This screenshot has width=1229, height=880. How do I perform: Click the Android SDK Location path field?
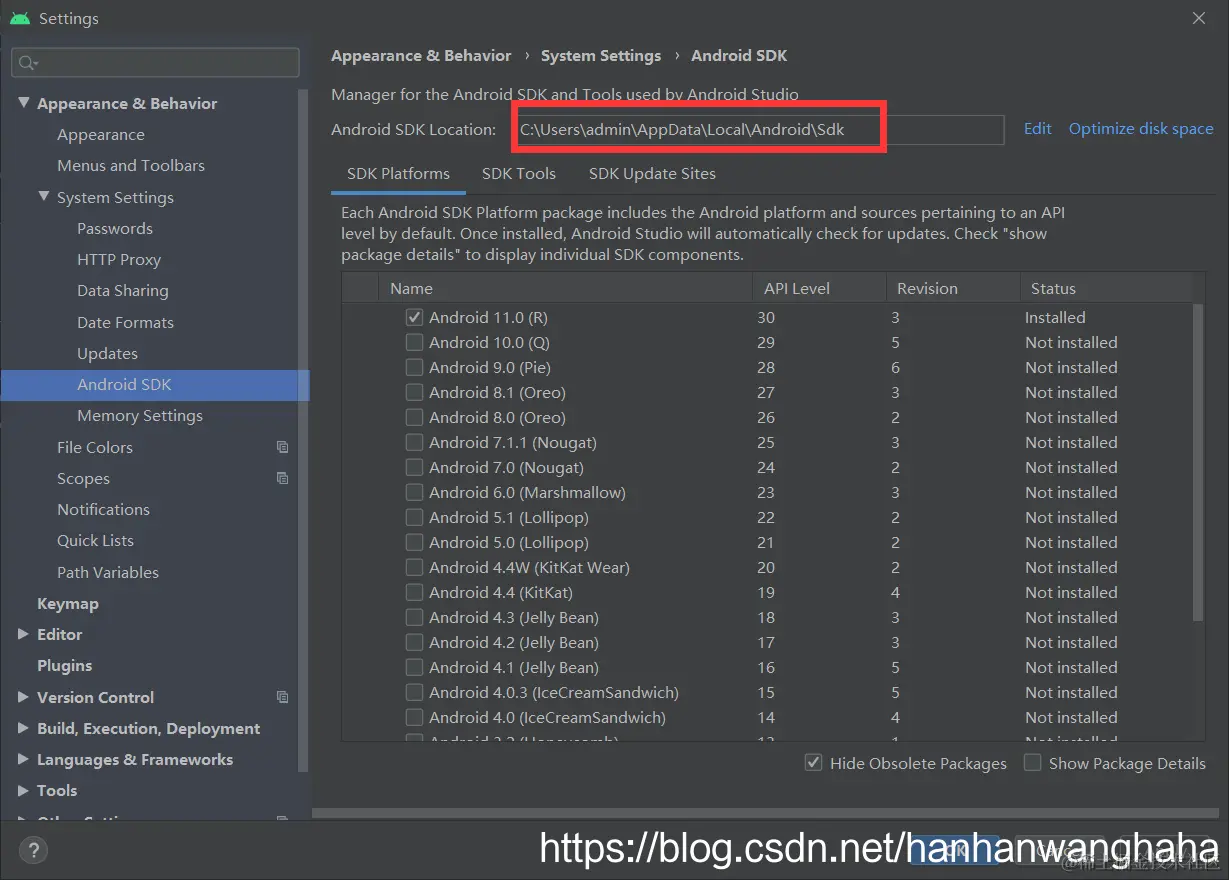pyautogui.click(x=758, y=129)
